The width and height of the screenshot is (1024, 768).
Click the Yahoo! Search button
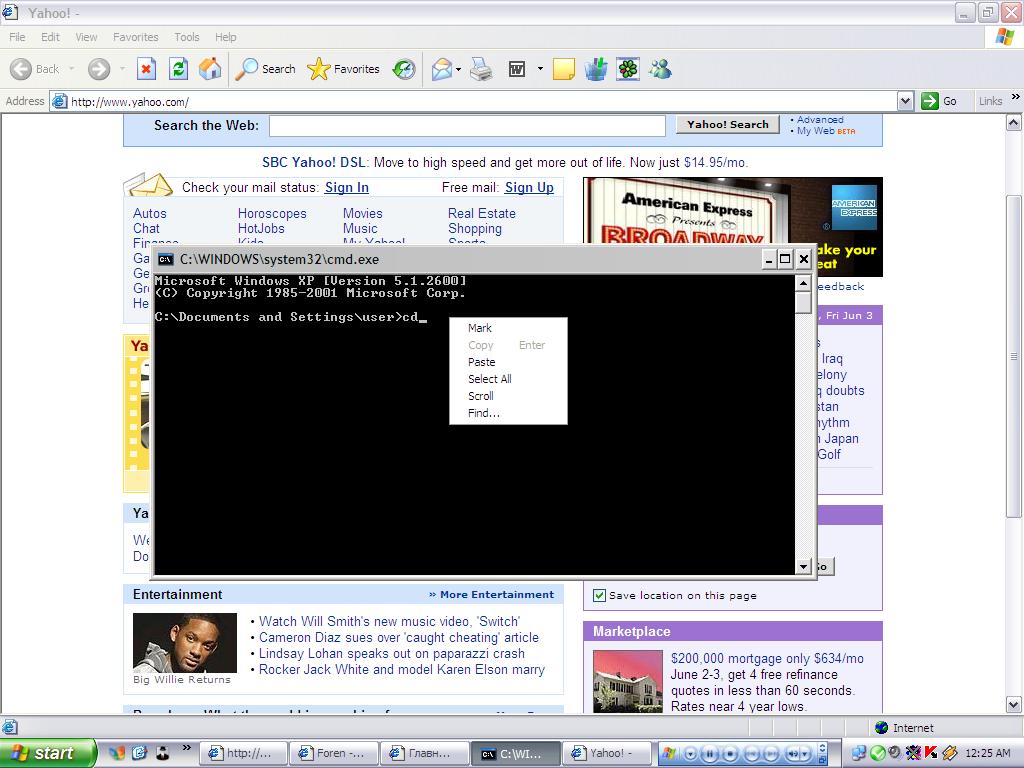pyautogui.click(x=728, y=124)
